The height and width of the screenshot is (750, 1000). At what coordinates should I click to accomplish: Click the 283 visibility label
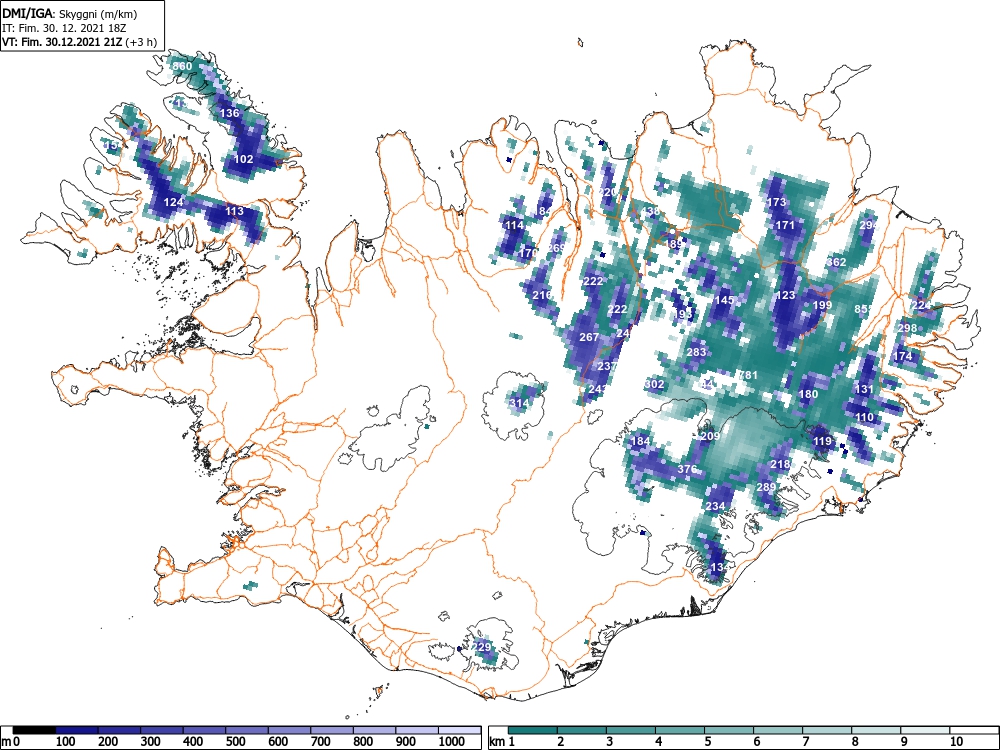click(x=696, y=352)
